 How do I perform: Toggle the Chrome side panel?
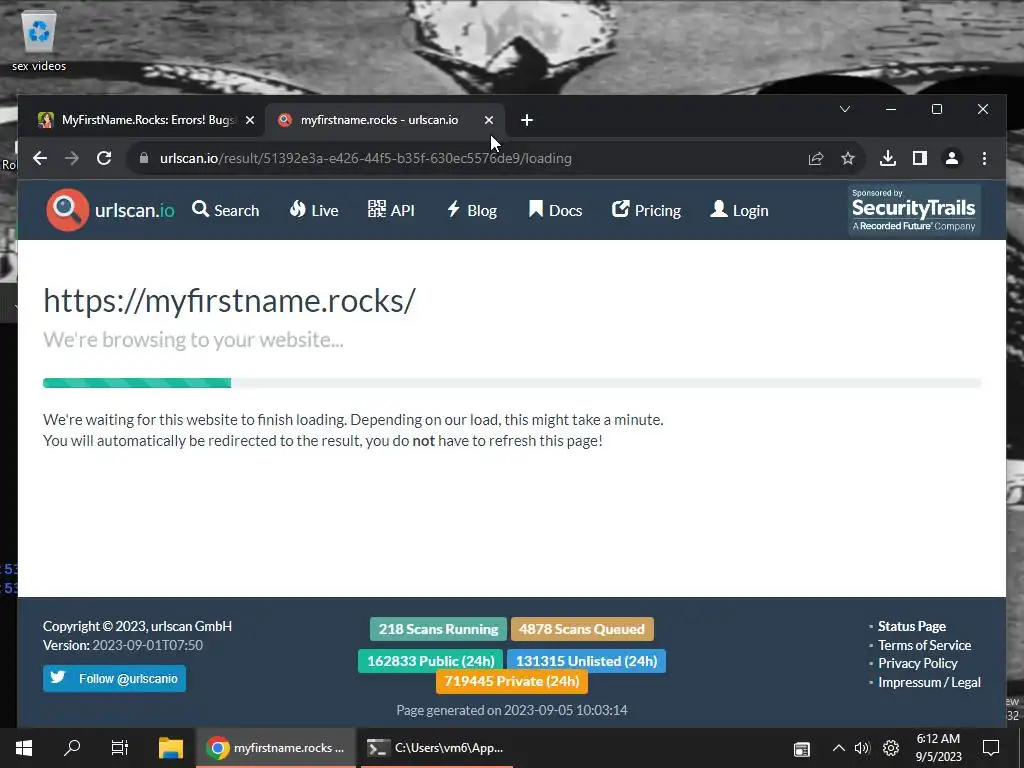click(x=920, y=158)
